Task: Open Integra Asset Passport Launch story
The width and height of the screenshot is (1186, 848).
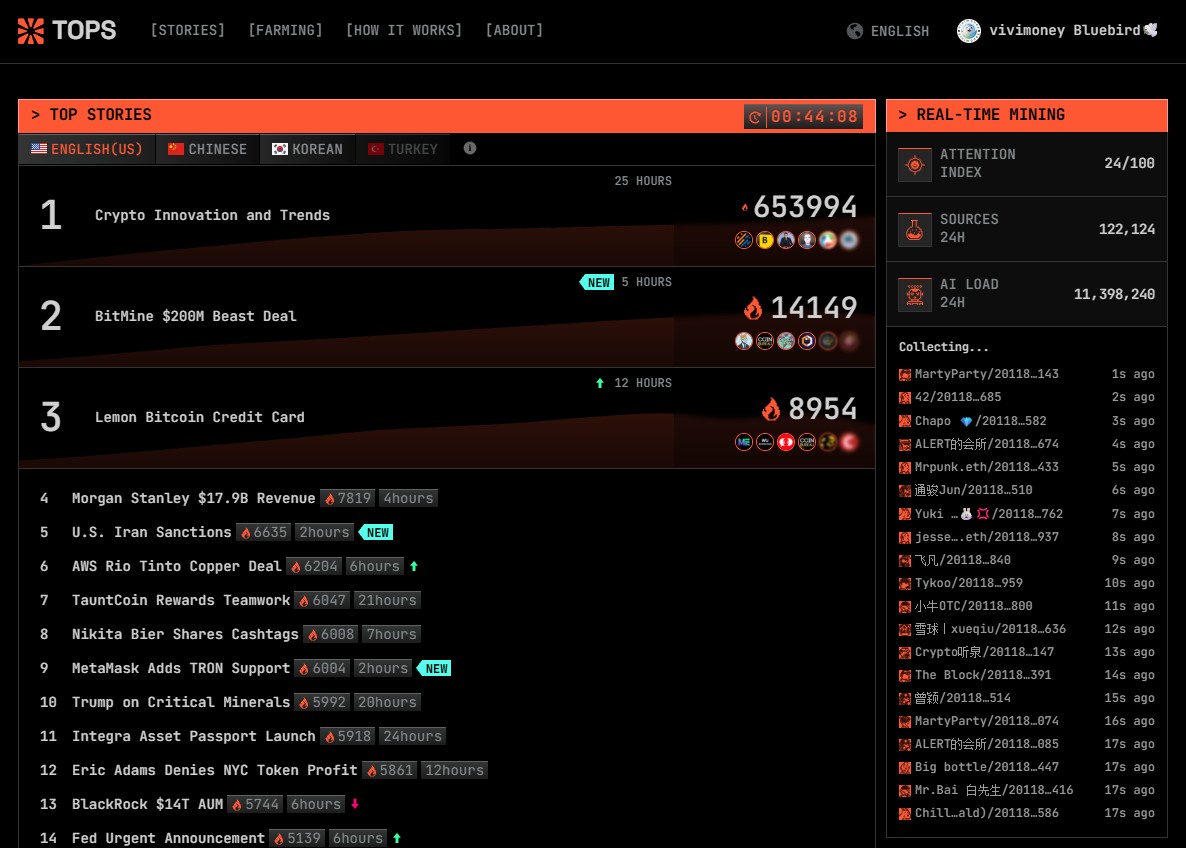Action: [194, 737]
